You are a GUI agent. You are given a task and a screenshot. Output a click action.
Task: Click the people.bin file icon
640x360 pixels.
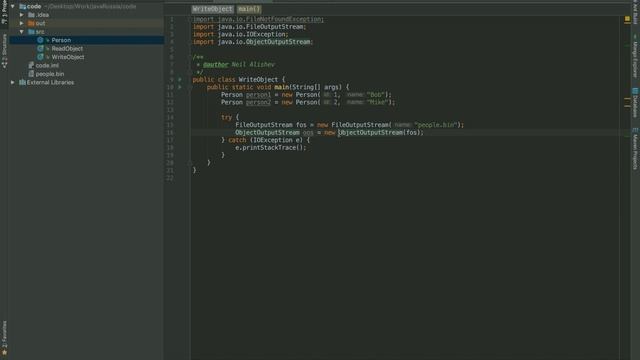click(31, 74)
